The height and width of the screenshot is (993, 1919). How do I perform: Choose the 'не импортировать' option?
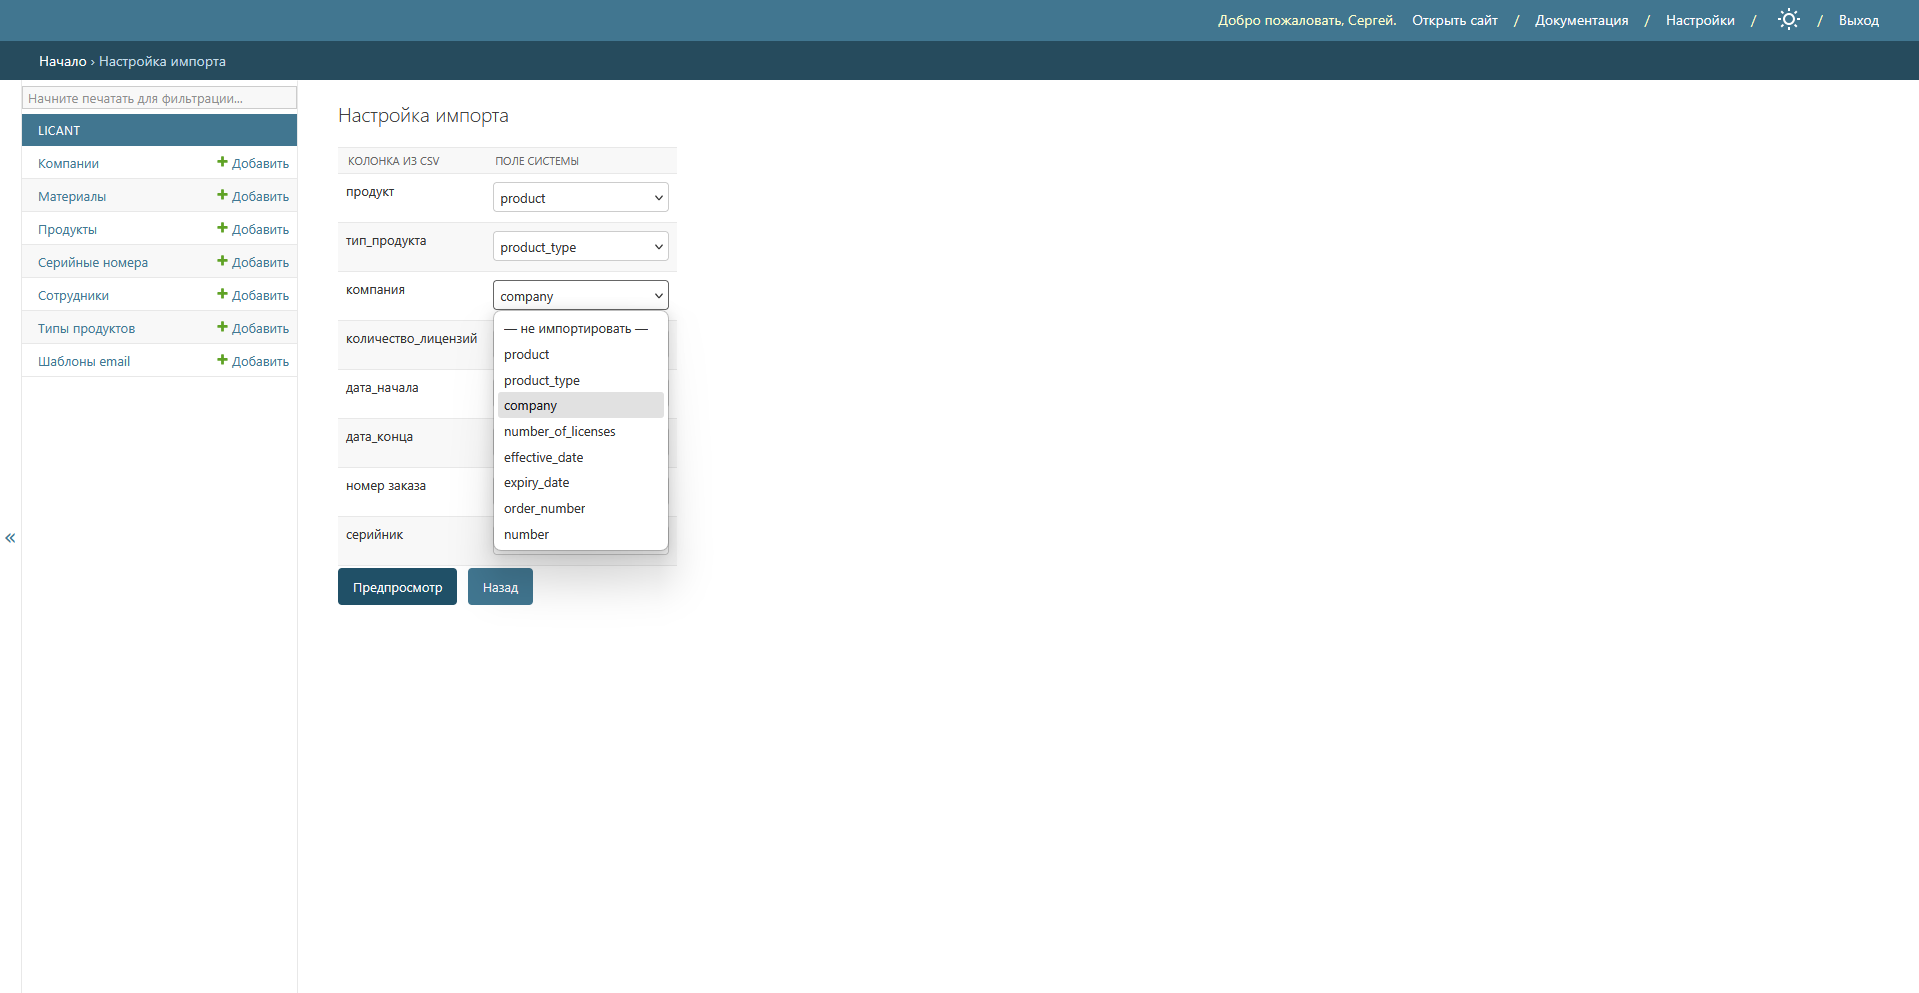pyautogui.click(x=576, y=329)
